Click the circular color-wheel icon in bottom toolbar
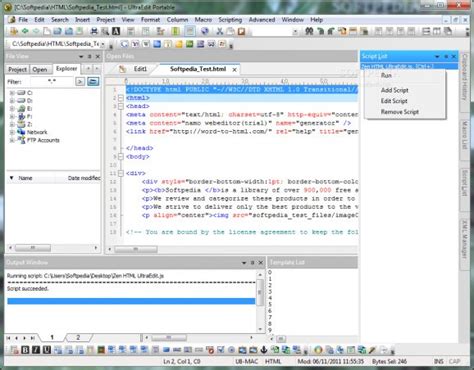The width and height of the screenshot is (474, 370). point(318,350)
